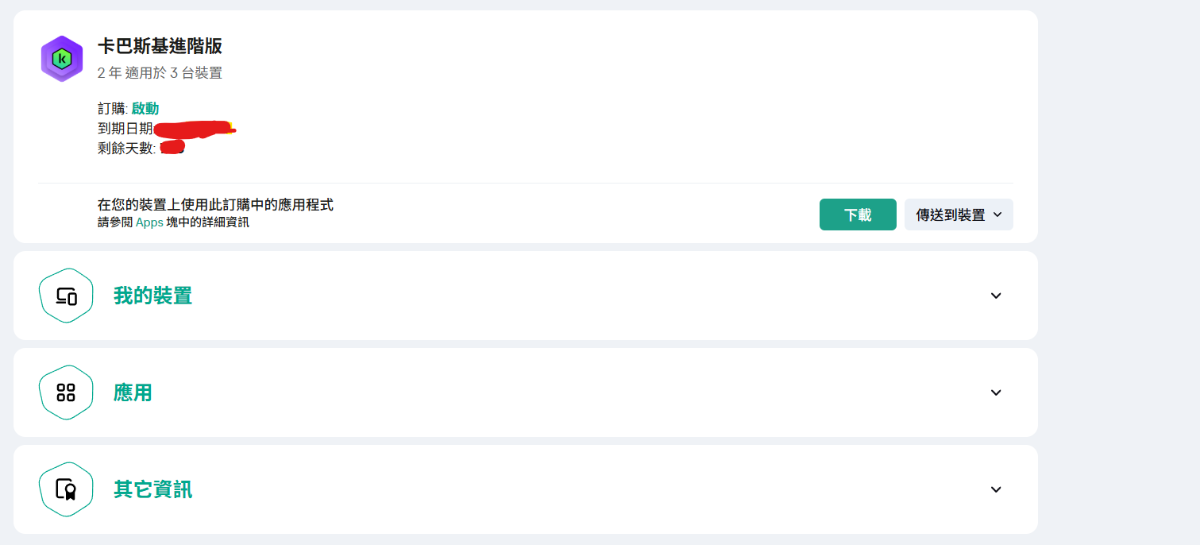Click the Other Info certificate icon
Screen dimensions: 1200x545
pyautogui.click(x=66, y=490)
